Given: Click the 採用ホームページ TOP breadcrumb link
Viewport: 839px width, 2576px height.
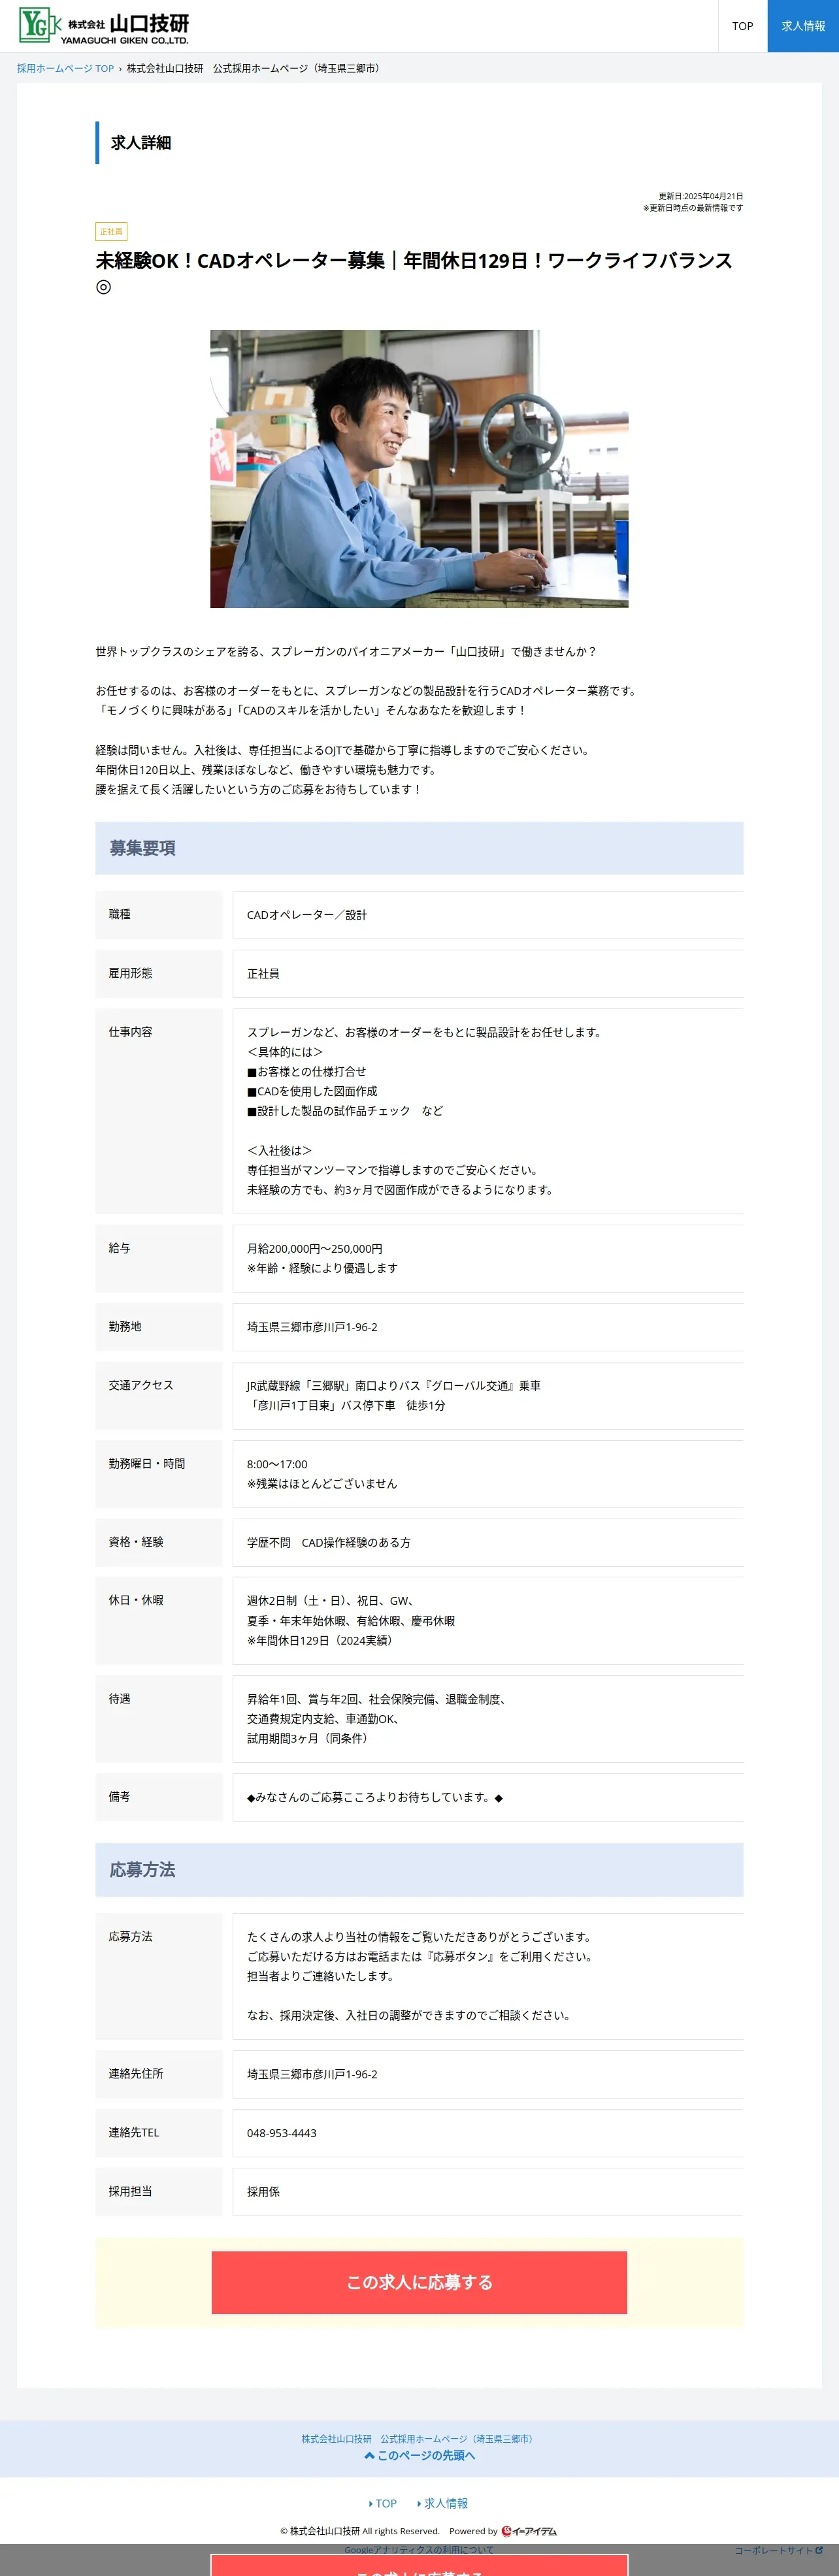Looking at the screenshot, I should [65, 68].
